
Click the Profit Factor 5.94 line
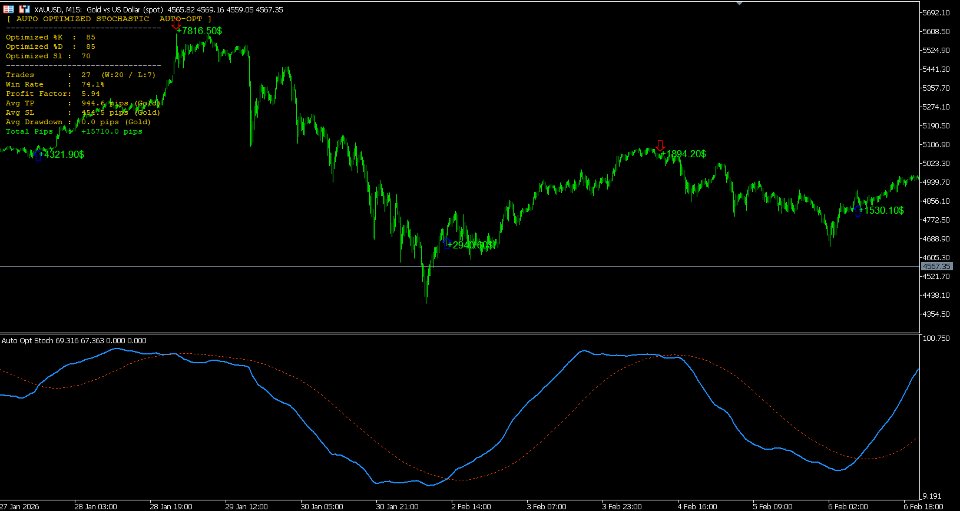point(53,94)
